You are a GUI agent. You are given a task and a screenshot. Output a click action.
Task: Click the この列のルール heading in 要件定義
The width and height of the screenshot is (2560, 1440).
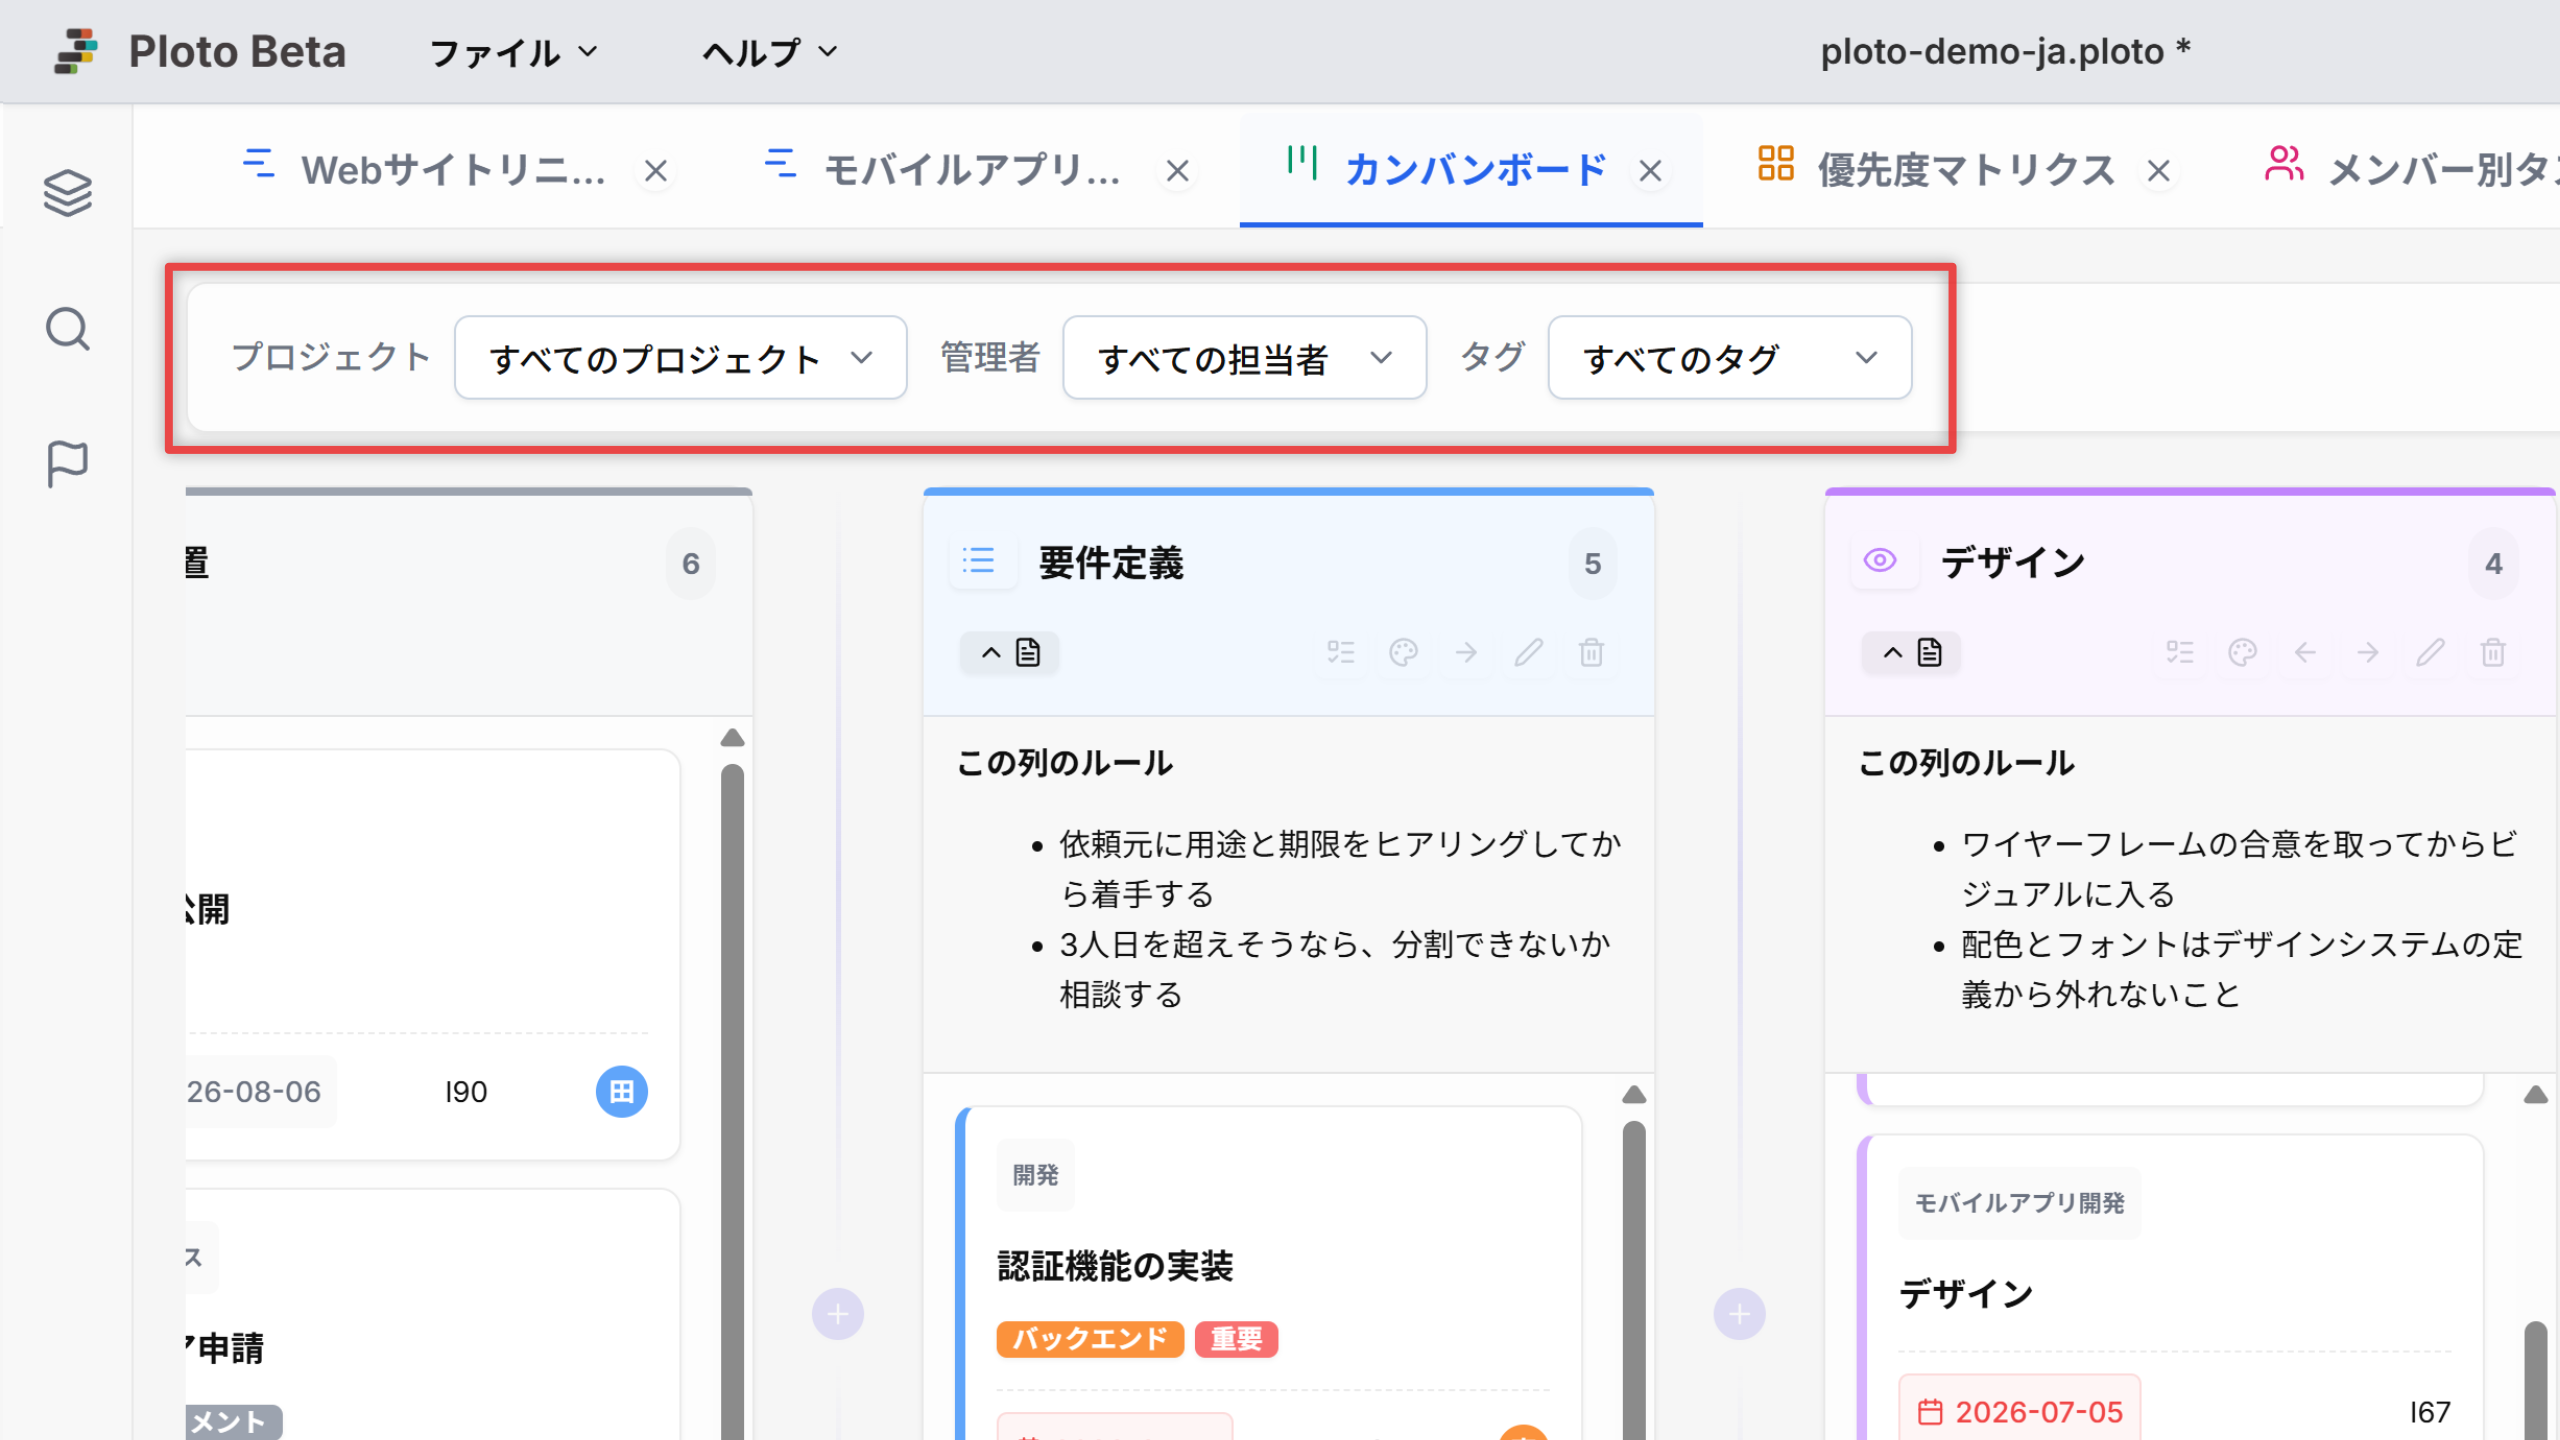point(1065,763)
